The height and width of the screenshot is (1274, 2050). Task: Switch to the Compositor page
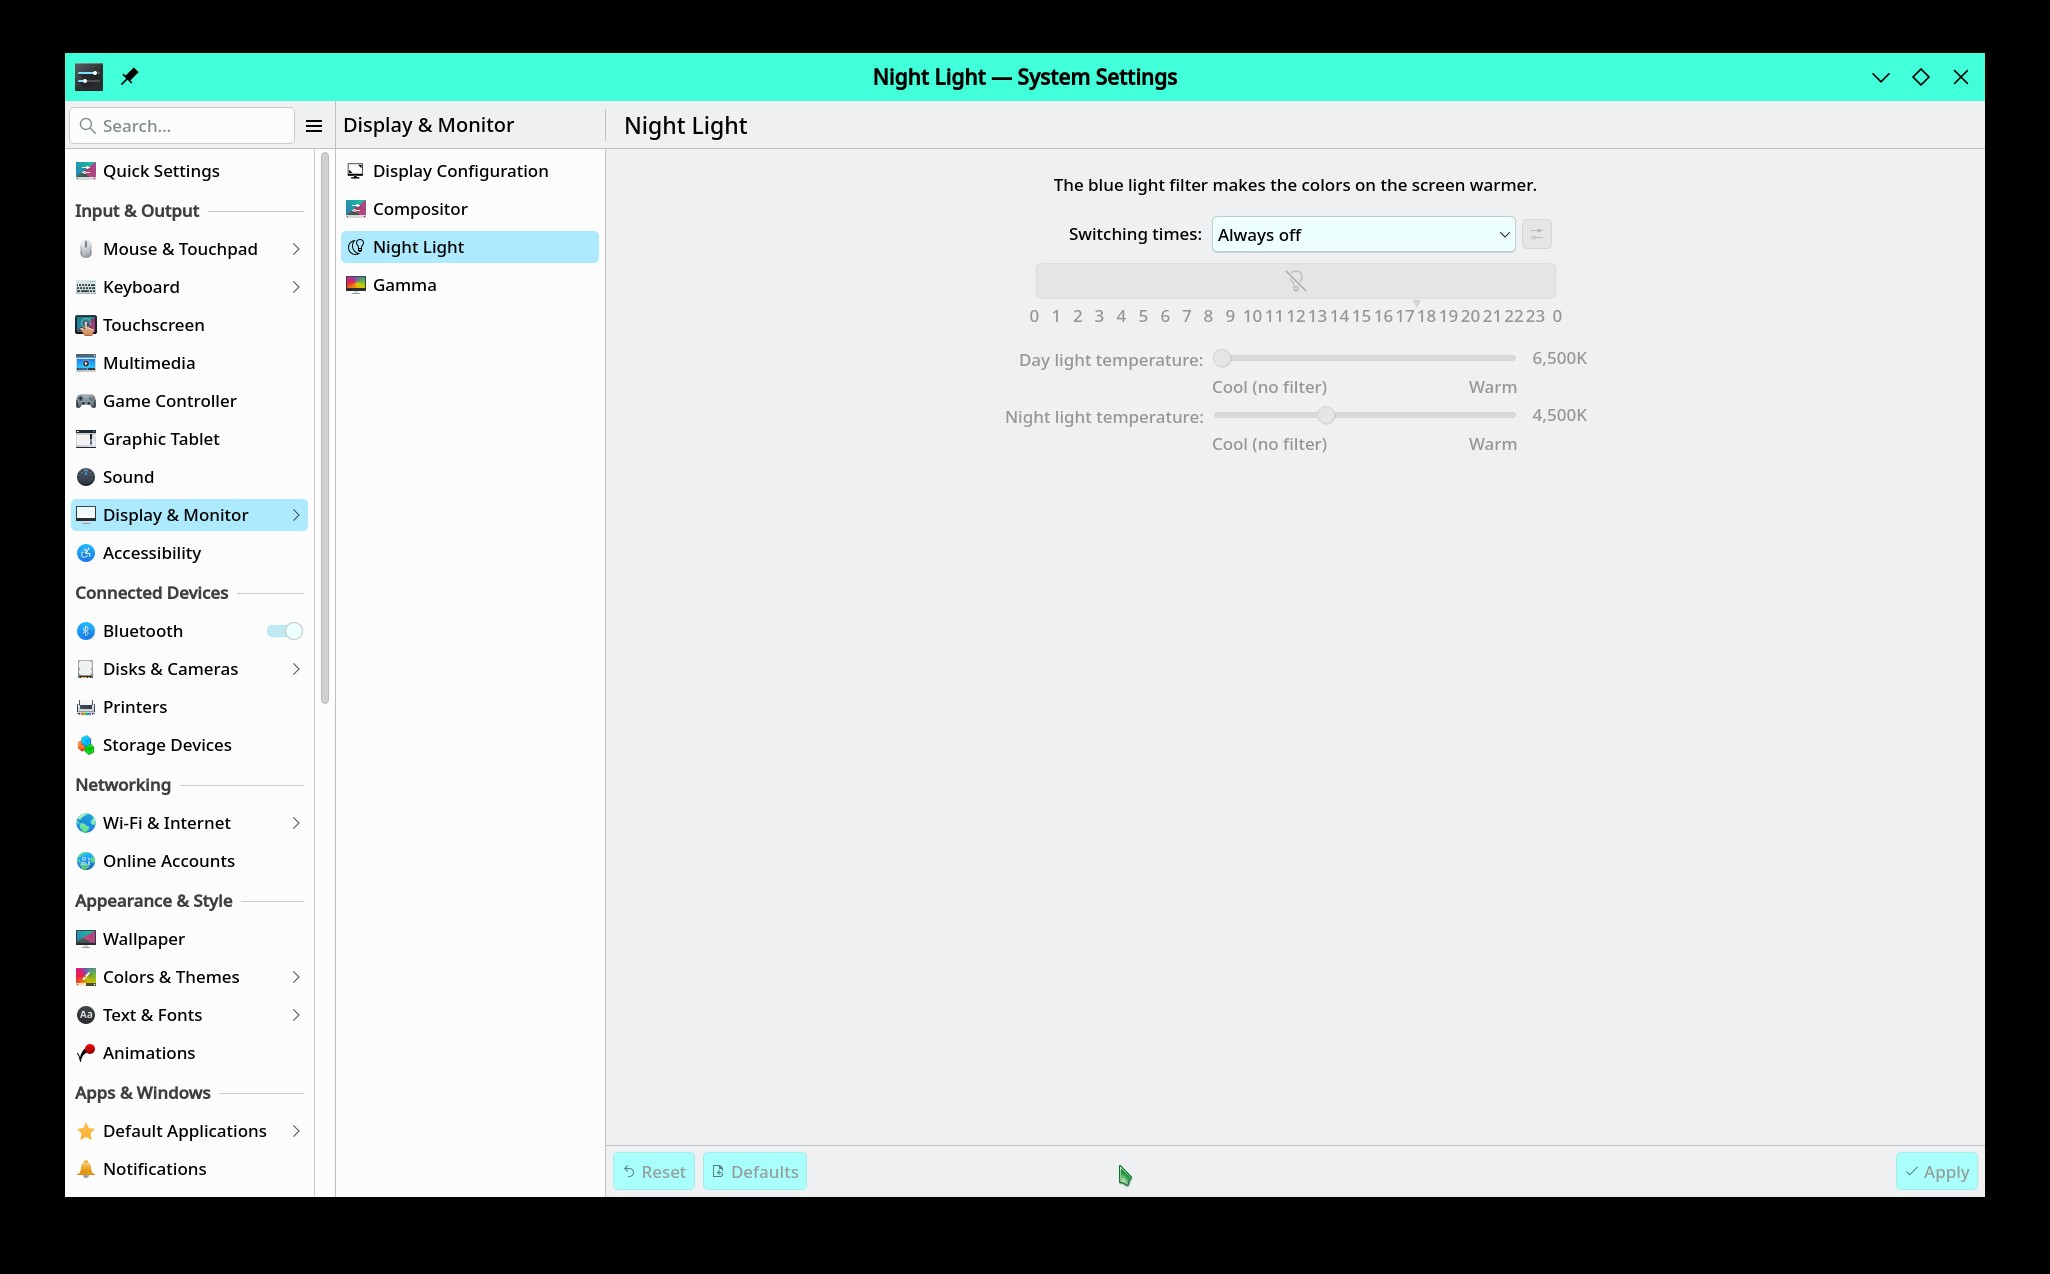pos(420,209)
